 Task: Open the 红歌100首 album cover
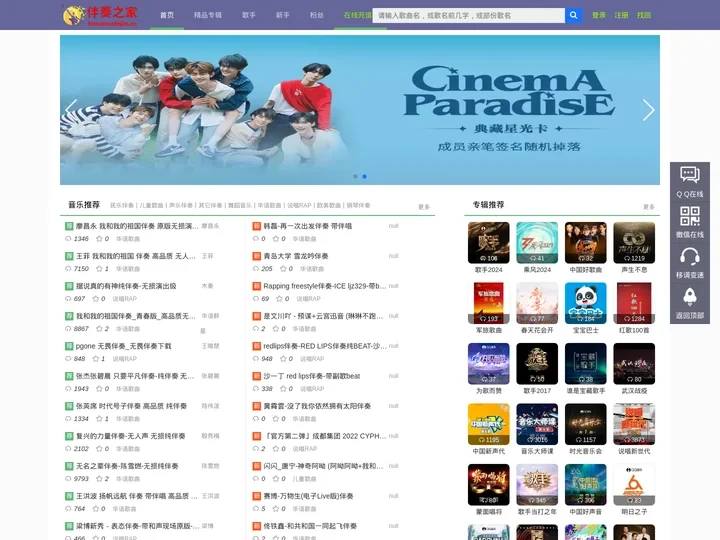(x=634, y=303)
